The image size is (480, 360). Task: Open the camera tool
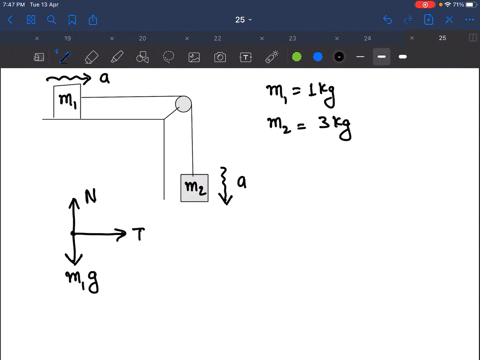(220, 57)
